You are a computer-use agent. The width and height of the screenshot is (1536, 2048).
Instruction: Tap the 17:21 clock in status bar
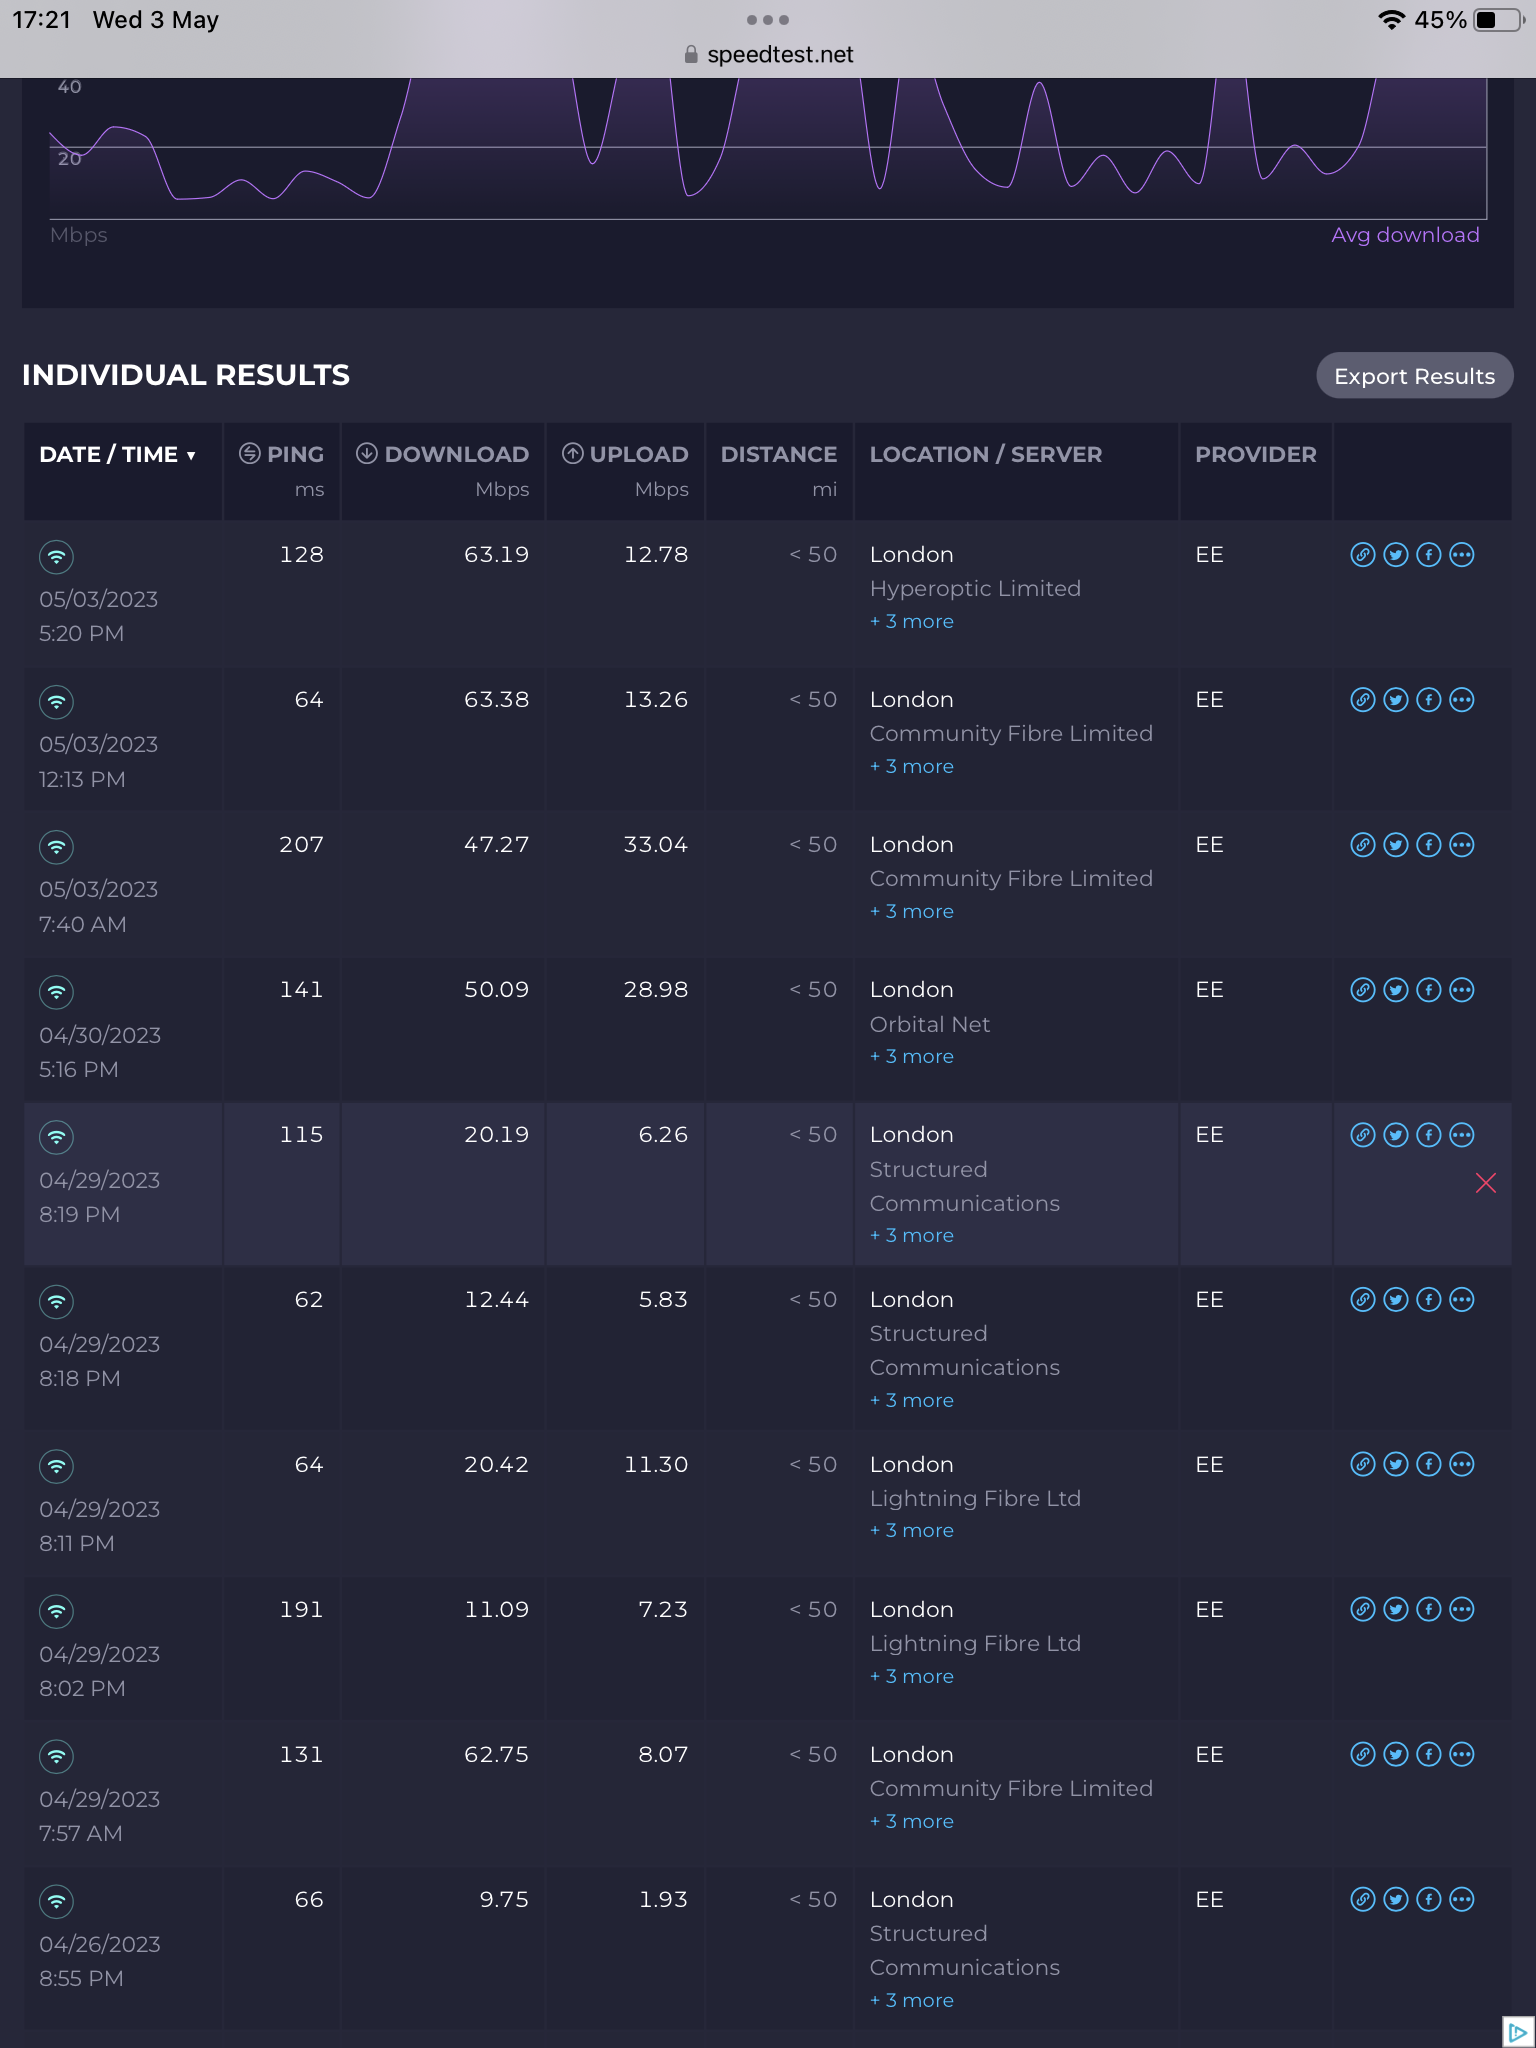(x=42, y=20)
